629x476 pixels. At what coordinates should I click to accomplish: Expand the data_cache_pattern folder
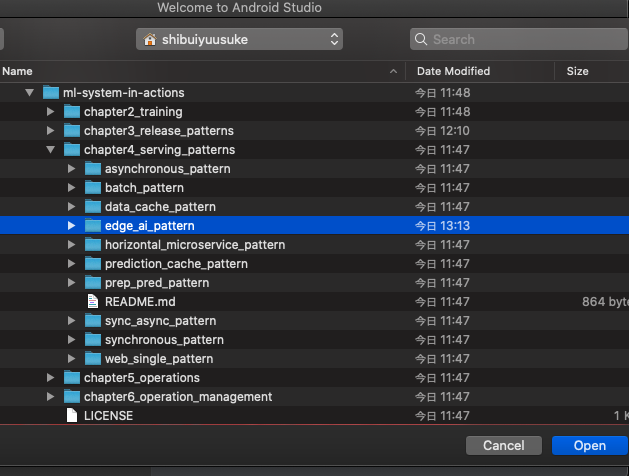coord(71,207)
